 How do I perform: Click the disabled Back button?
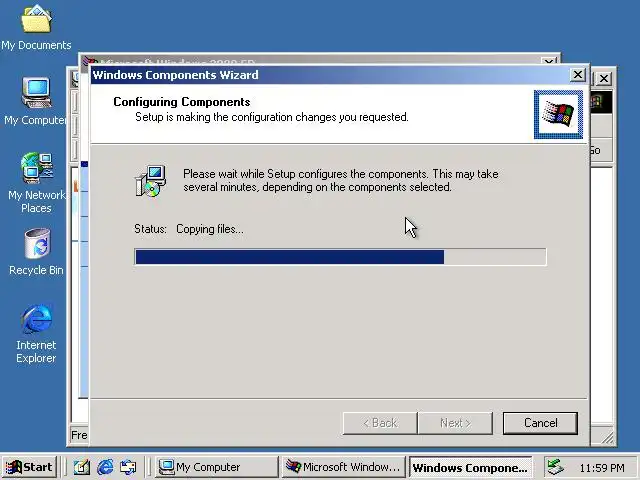point(380,423)
